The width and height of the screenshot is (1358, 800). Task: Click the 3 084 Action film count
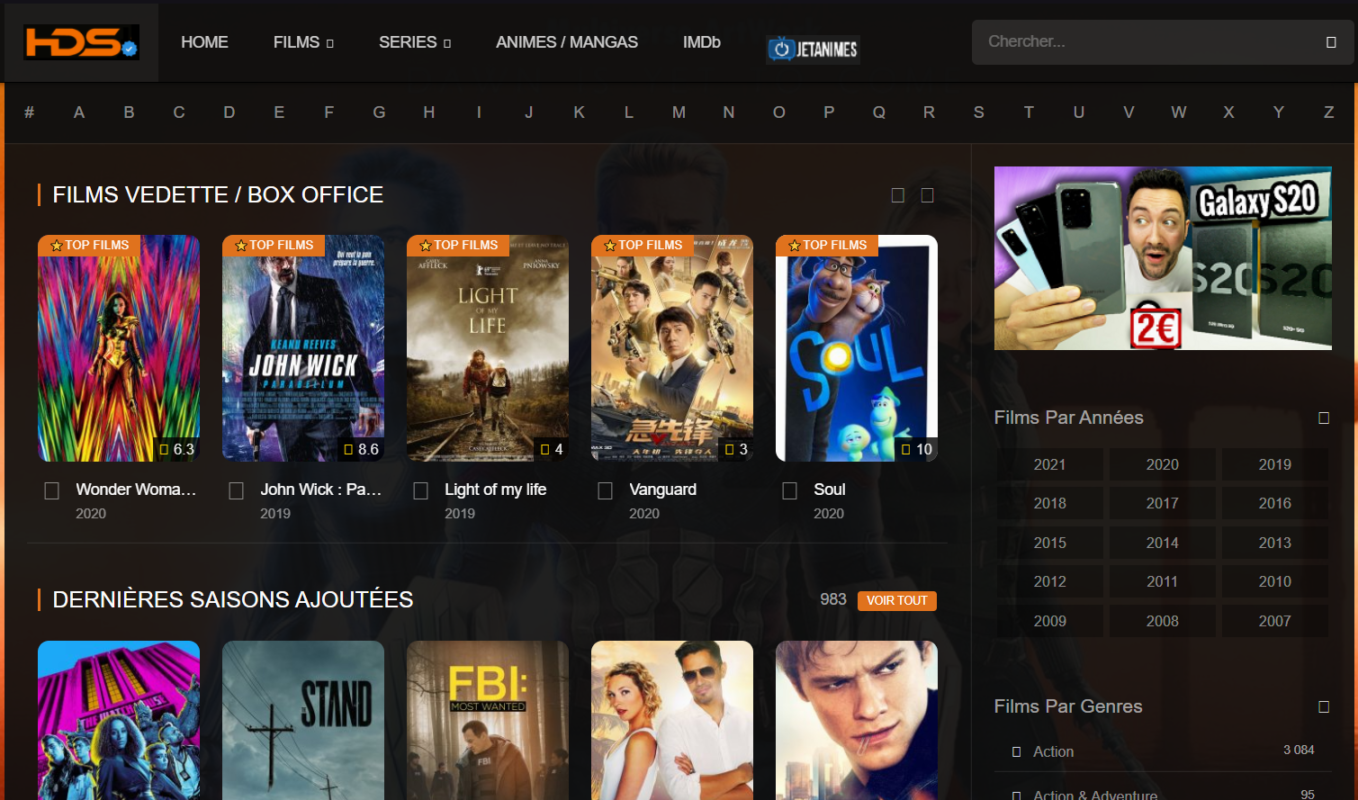point(1298,750)
